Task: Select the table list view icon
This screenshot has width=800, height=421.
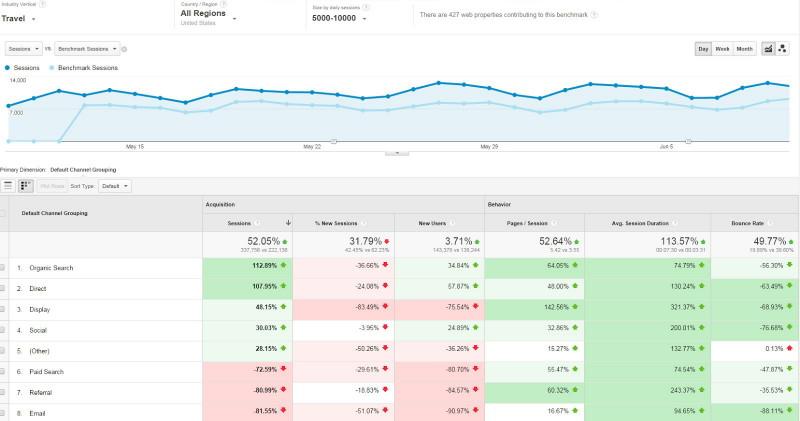Action: (x=9, y=186)
